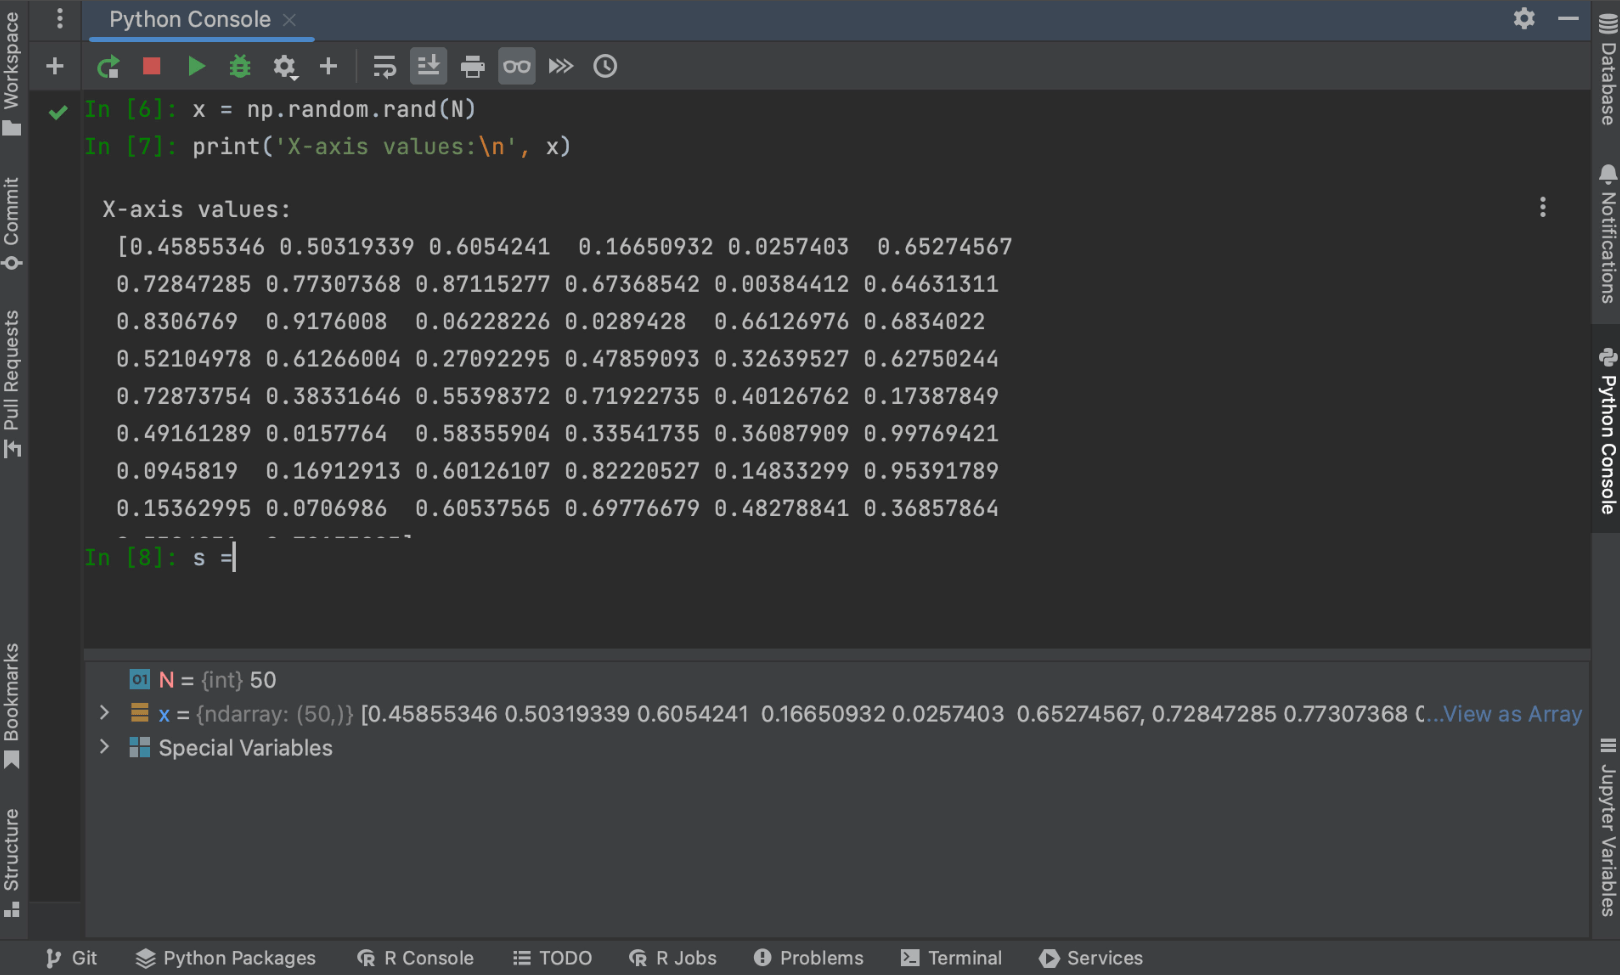Screen dimensions: 1620x975
Task: Open the Problems tool window
Action: tap(808, 958)
